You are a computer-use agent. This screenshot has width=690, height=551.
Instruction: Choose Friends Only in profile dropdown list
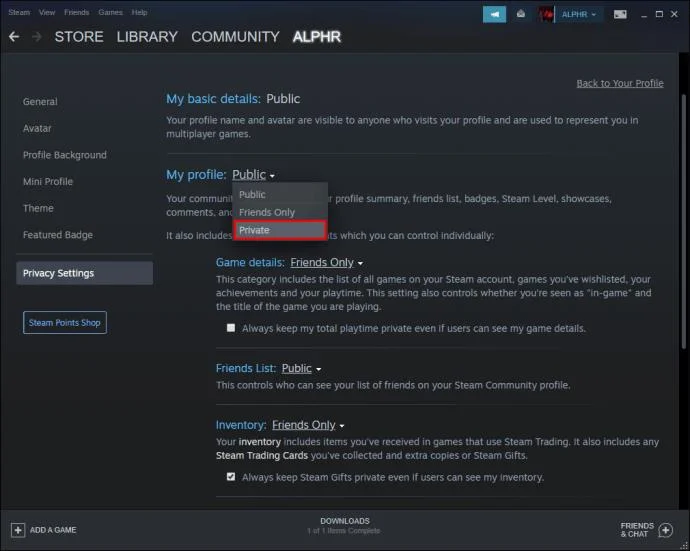280,212
